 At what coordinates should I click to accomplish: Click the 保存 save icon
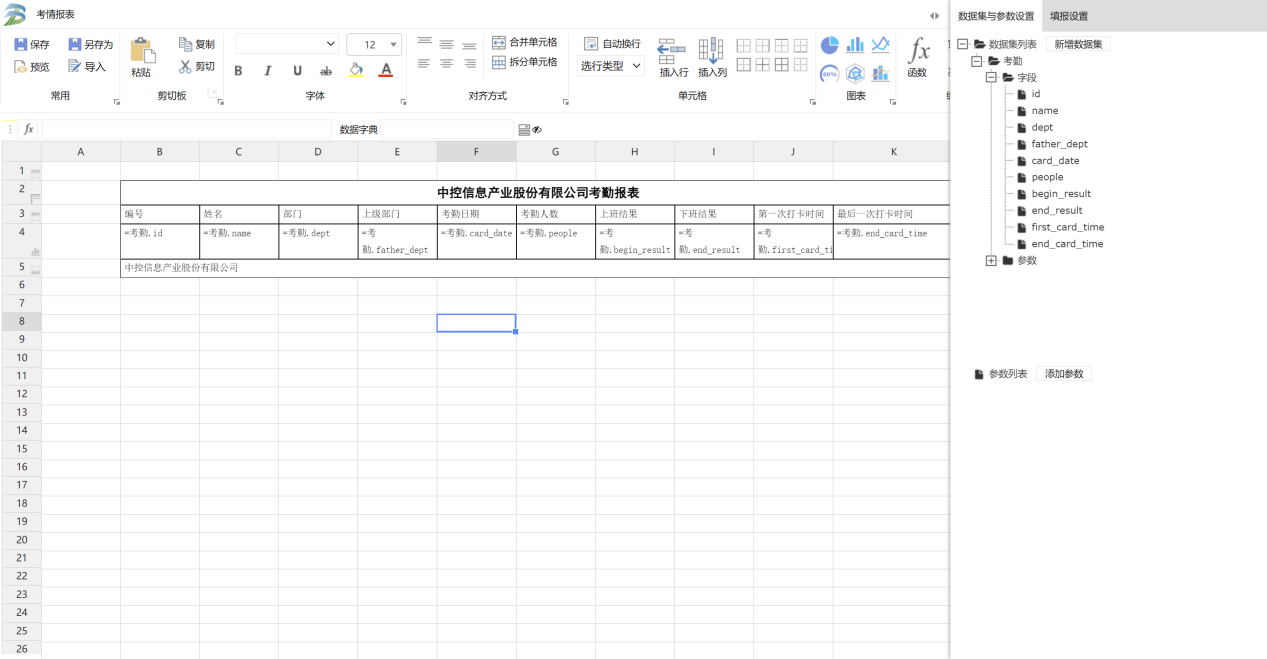(20, 45)
